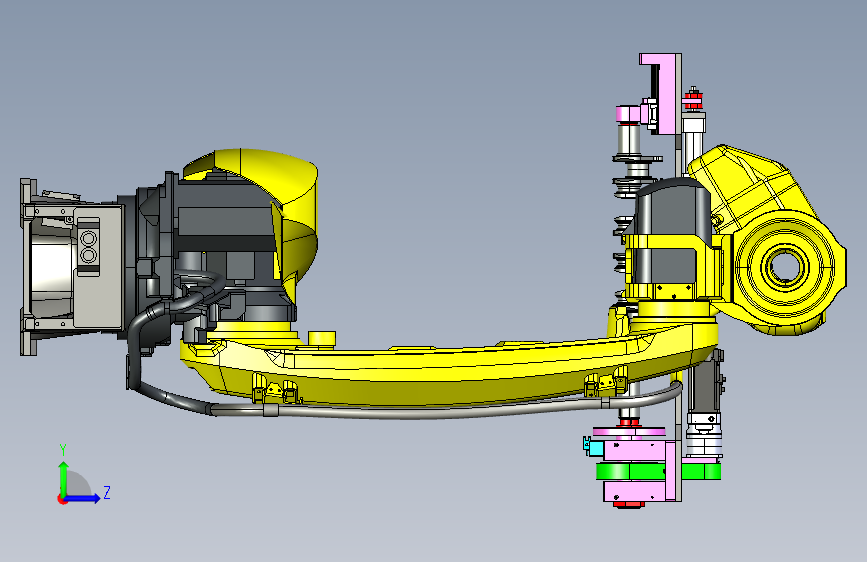Select the red bolt beneath bottom pink block
Image resolution: width=867 pixels, height=562 pixels.
(629, 504)
